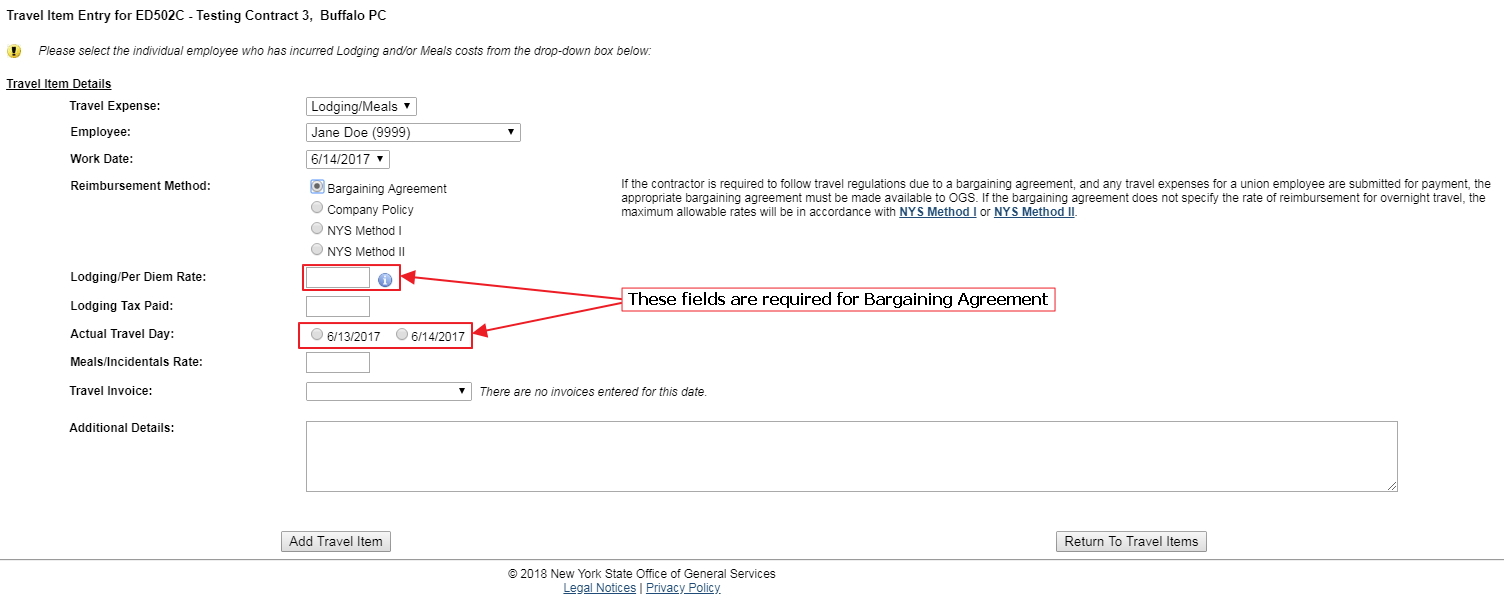Select 6/14/2017 as Actual Travel Day

coord(402,335)
